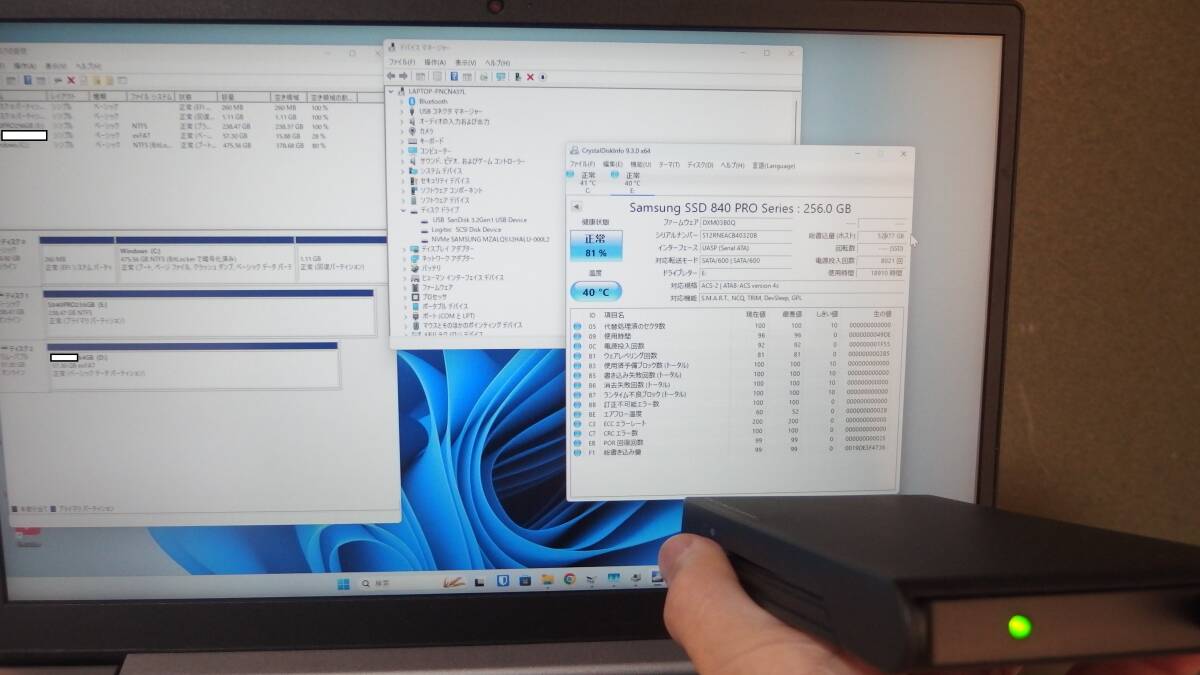Open 機能(U) menu in CrystalDiskInfo
Viewport: 1200px width, 675px height.
point(640,165)
